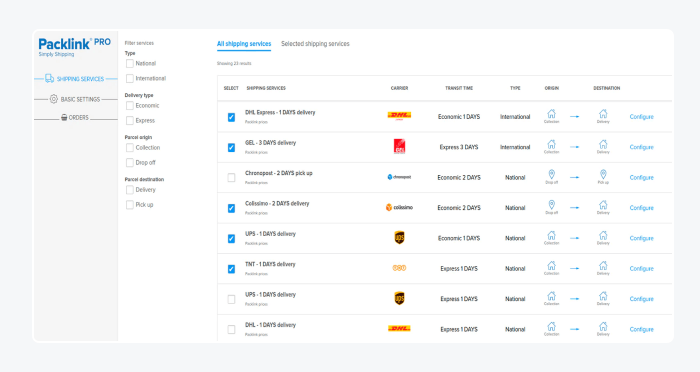Viewport: 700px width, 372px height.
Task: Configure the GEL - 3 DAYS service
Action: [x=642, y=147]
